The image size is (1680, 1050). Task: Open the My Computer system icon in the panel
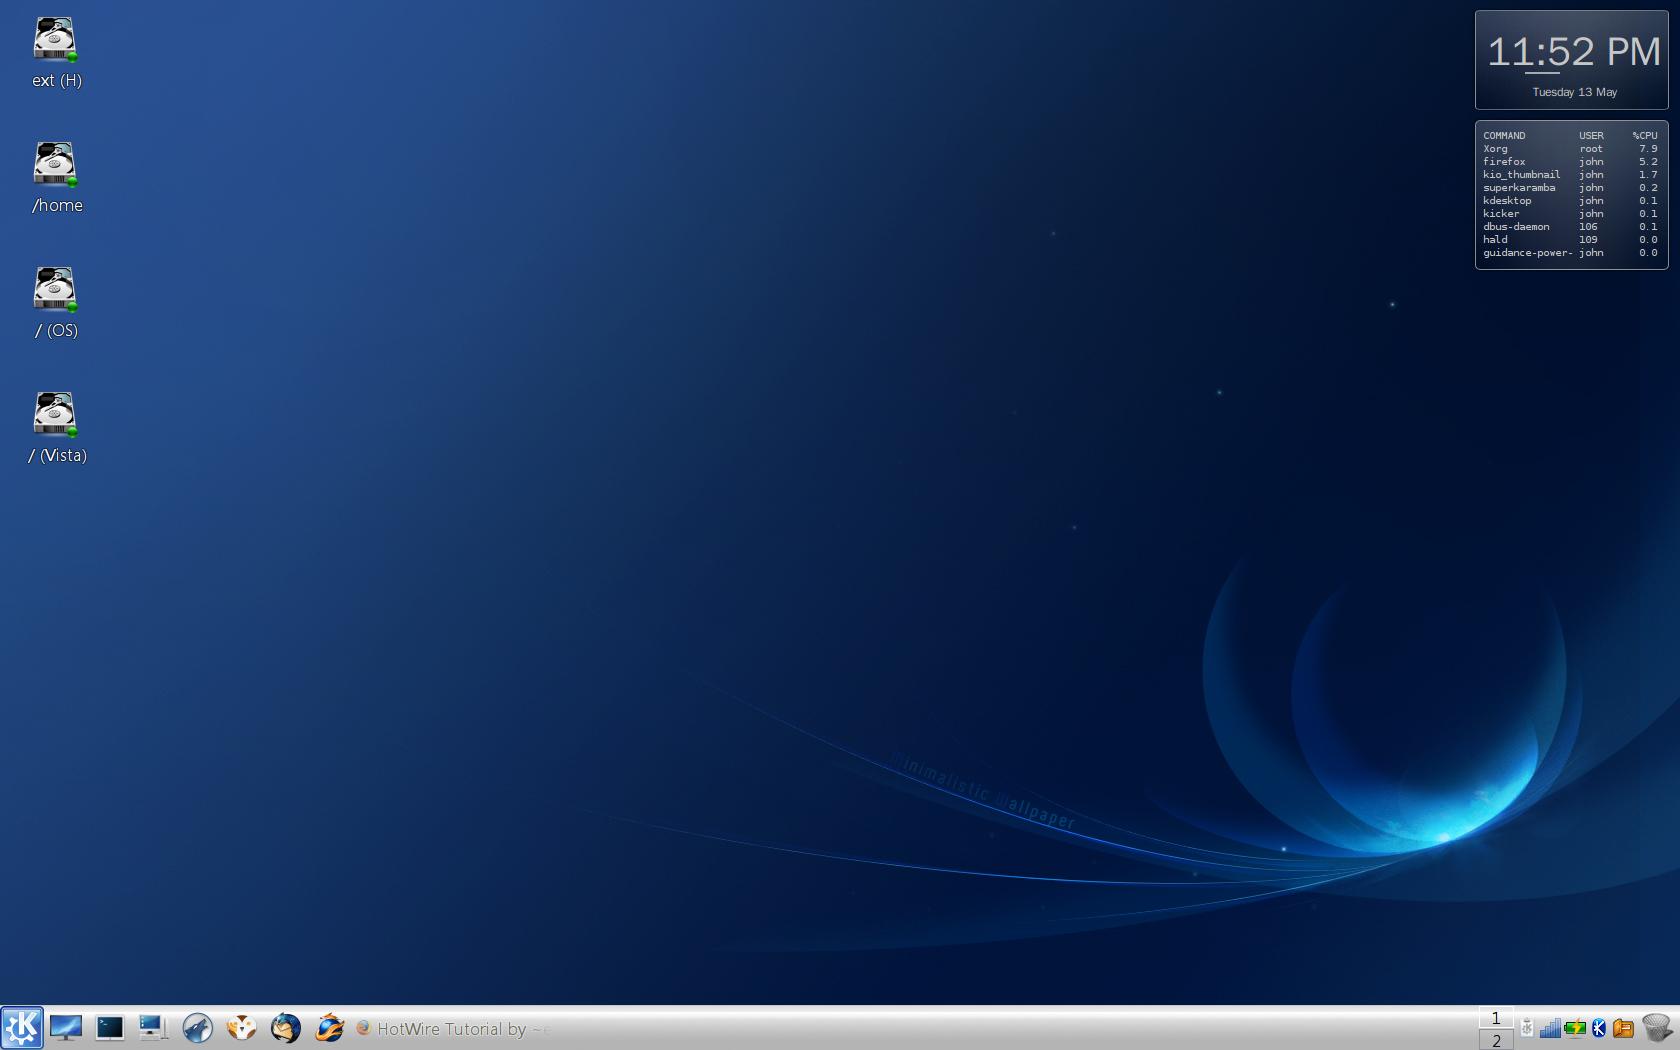tap(153, 1028)
